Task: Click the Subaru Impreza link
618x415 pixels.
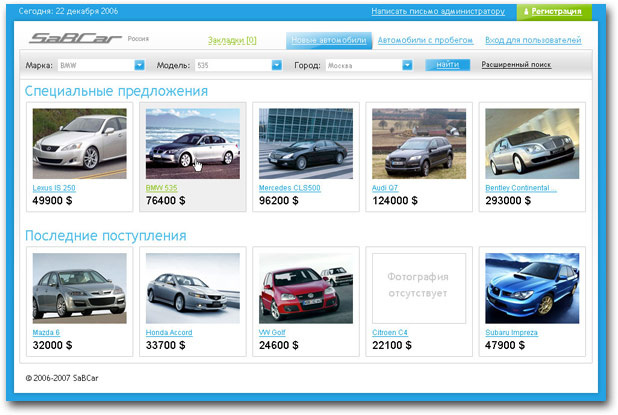Action: [511, 333]
